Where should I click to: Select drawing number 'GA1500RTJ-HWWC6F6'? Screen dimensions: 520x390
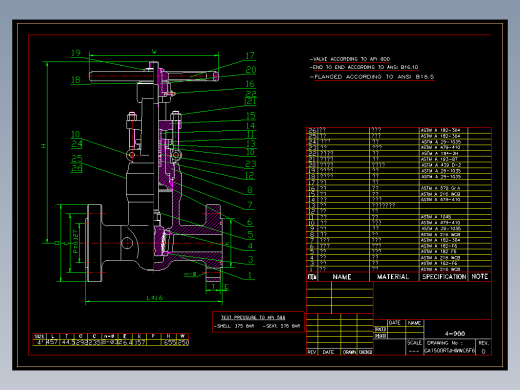(449, 351)
